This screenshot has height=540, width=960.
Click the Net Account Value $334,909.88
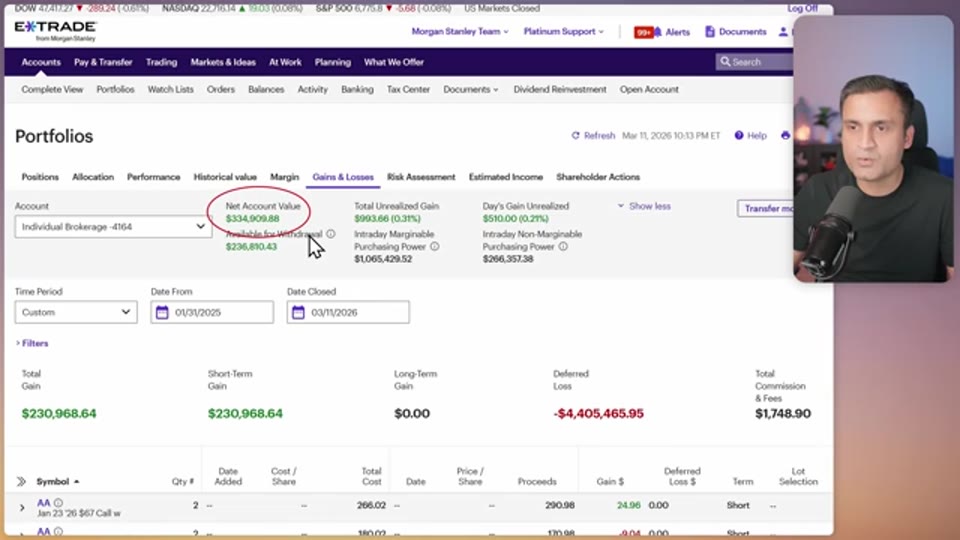pos(252,219)
